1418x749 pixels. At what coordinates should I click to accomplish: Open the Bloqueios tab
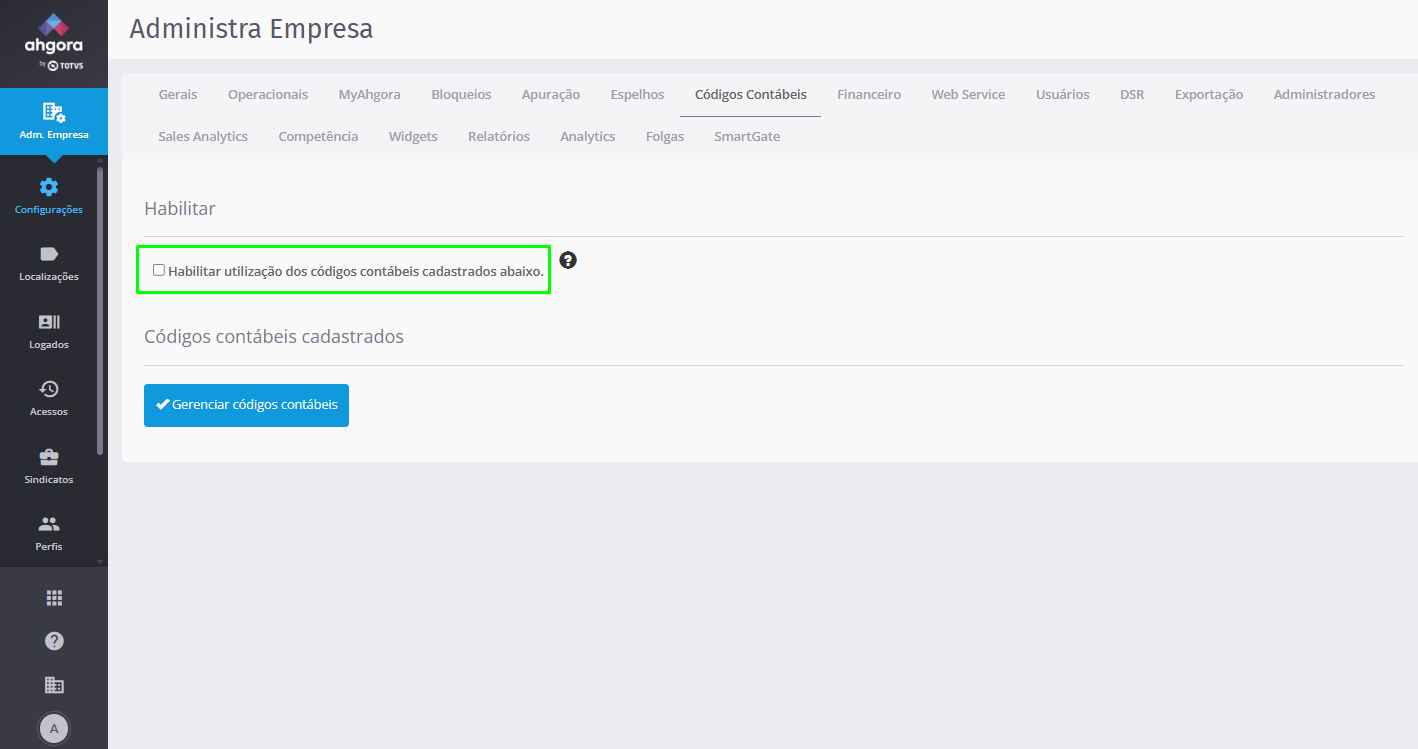coord(461,95)
